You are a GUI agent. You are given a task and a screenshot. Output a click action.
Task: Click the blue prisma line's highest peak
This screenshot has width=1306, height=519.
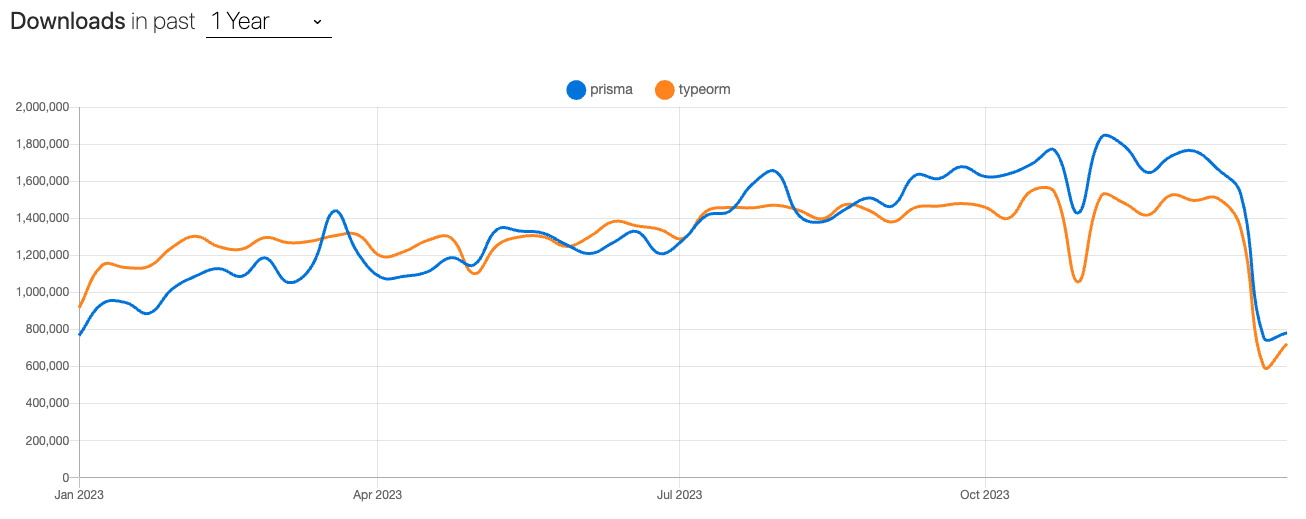tap(1104, 135)
